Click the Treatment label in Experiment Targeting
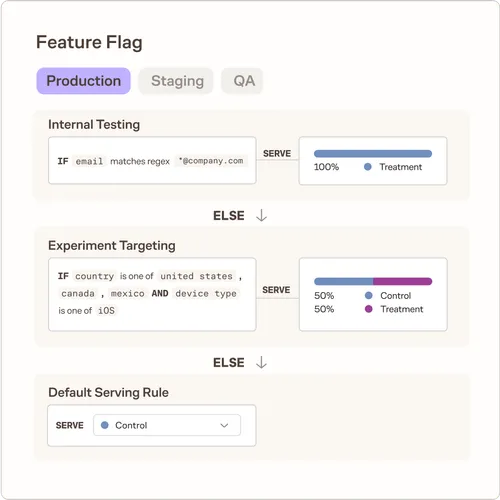 point(402,309)
